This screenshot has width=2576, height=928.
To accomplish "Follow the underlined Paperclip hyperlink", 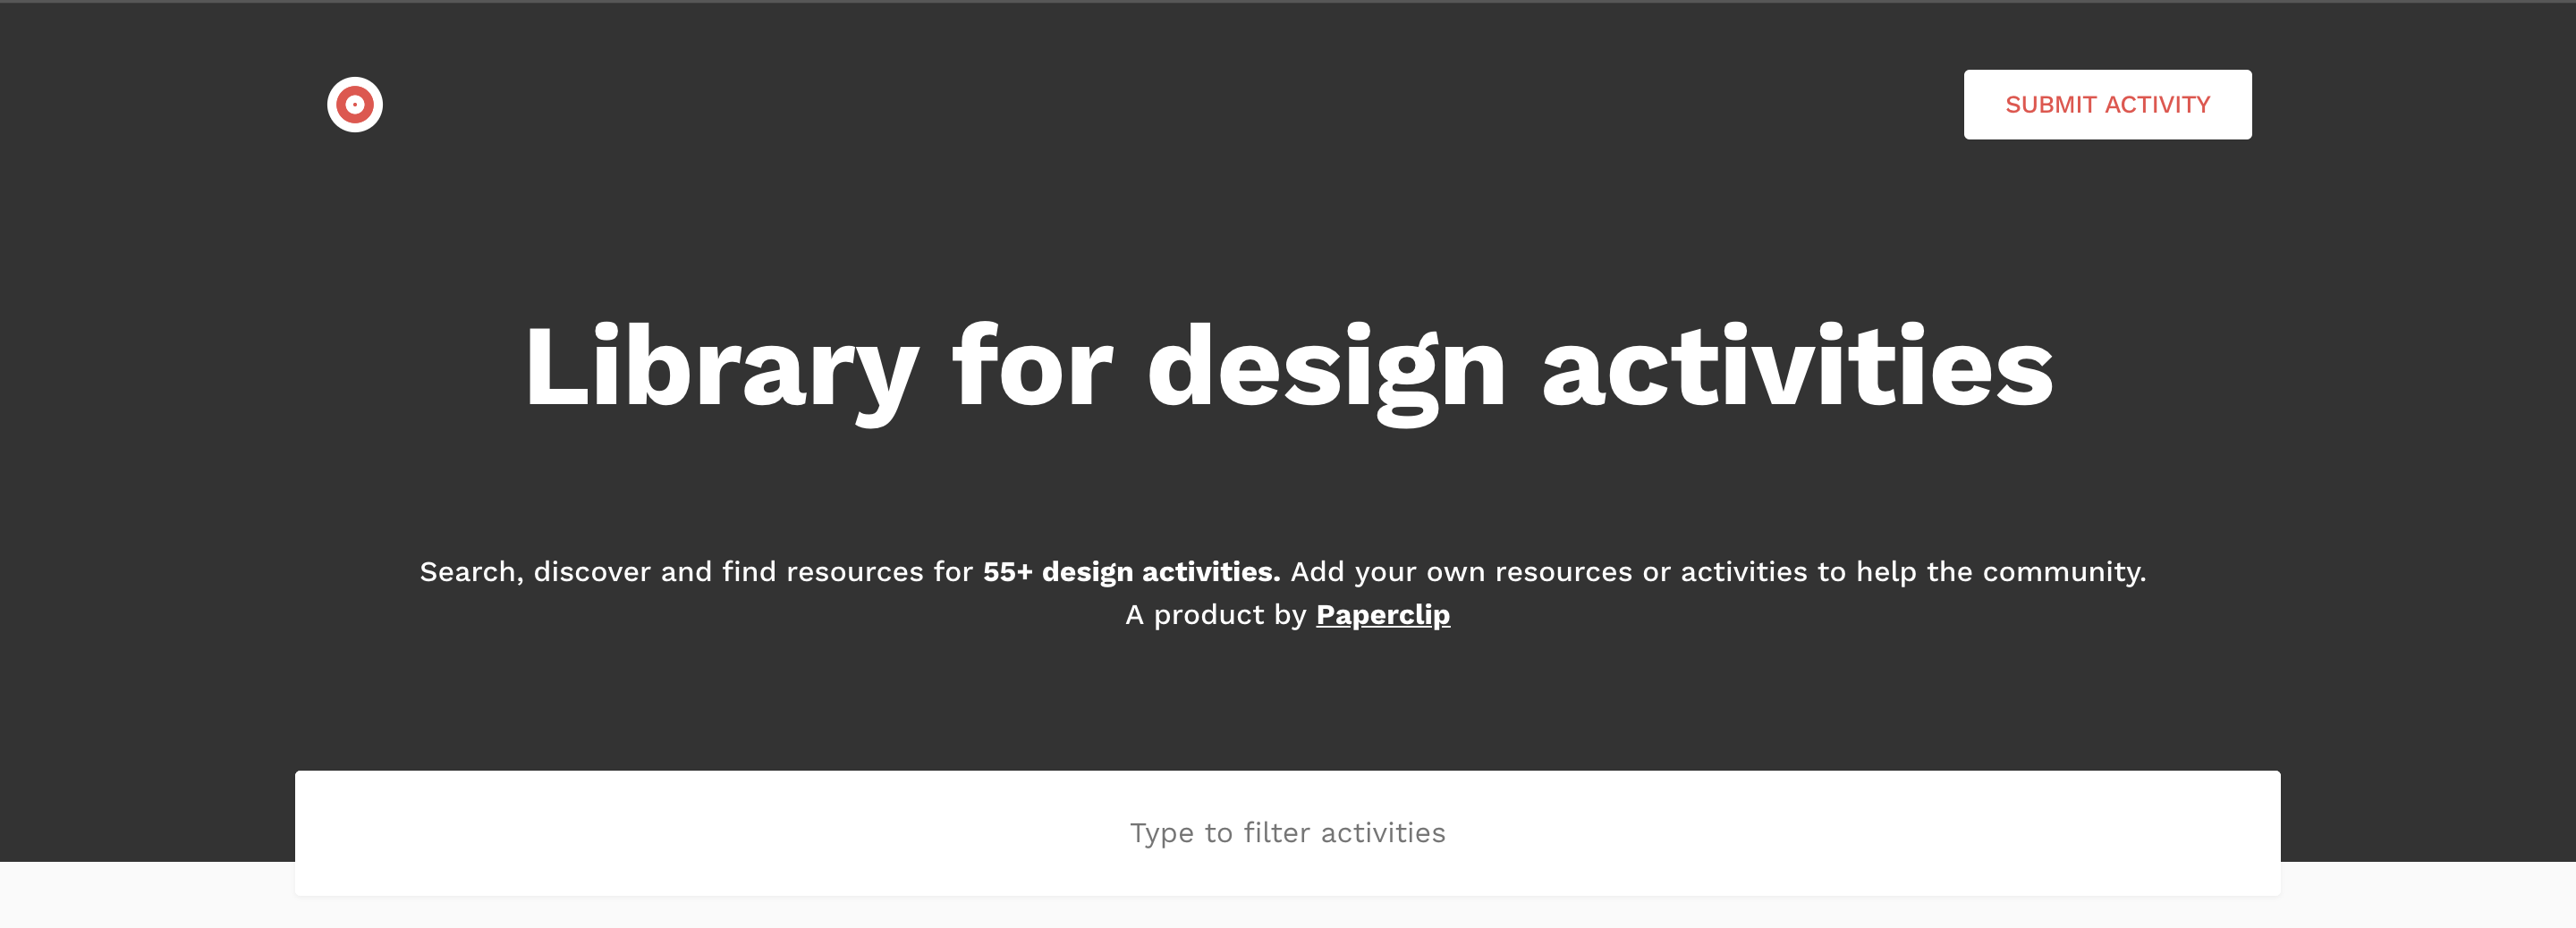I will coord(1384,615).
